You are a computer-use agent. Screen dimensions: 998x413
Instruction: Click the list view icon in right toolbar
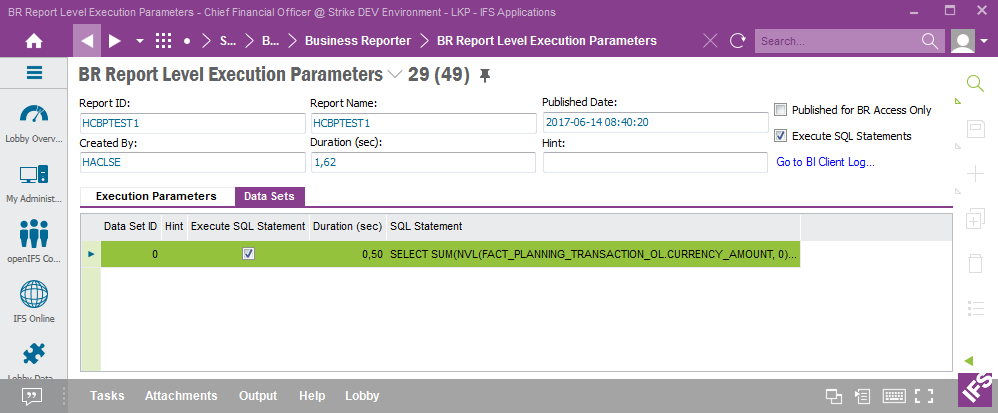975,308
